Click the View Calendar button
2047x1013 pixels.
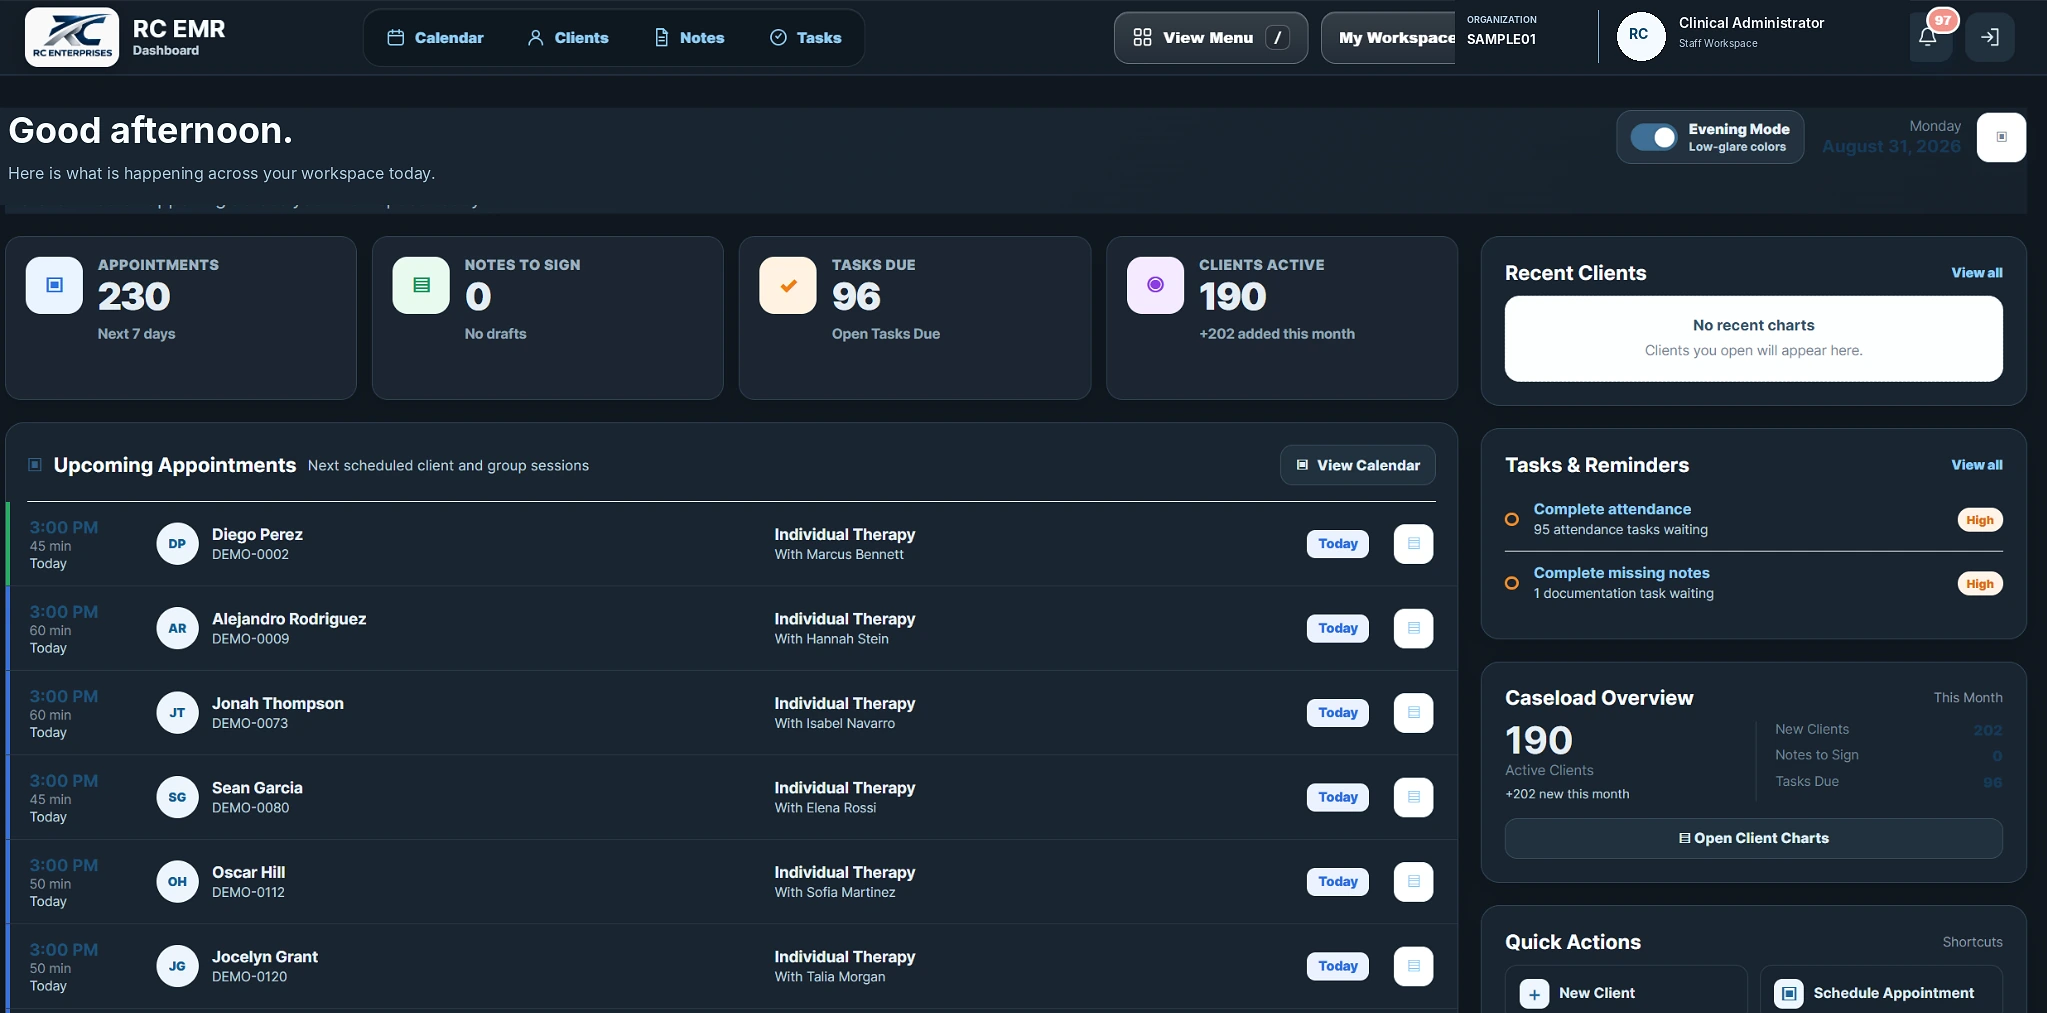(1358, 465)
